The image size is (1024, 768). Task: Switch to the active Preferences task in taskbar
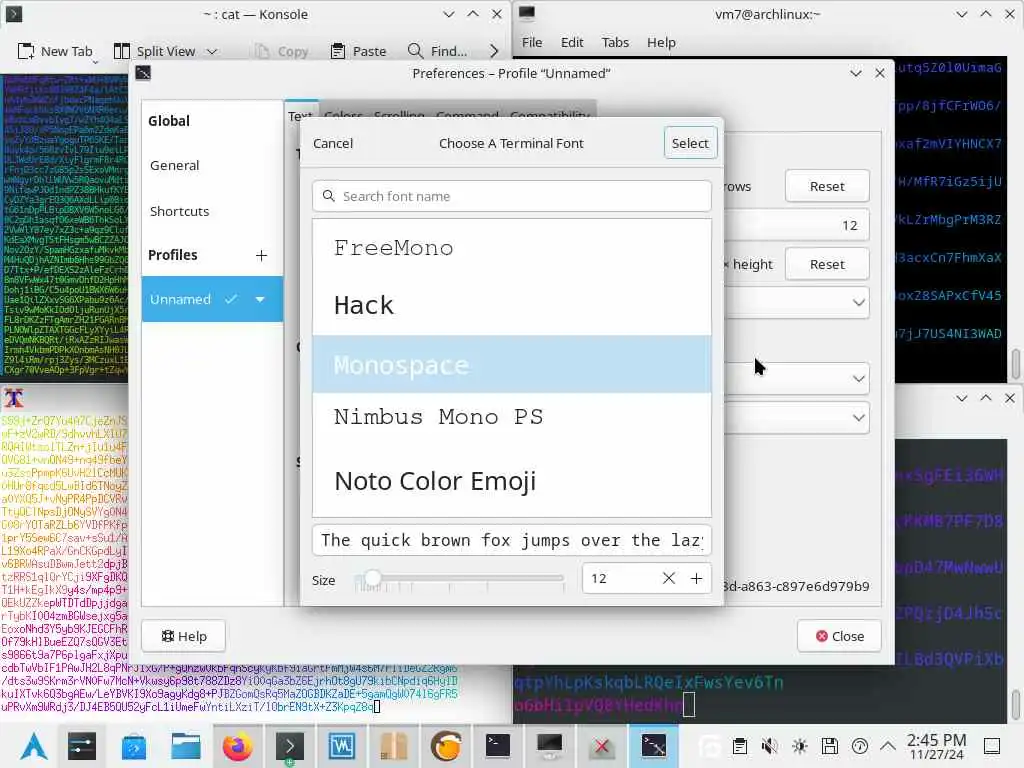654,746
